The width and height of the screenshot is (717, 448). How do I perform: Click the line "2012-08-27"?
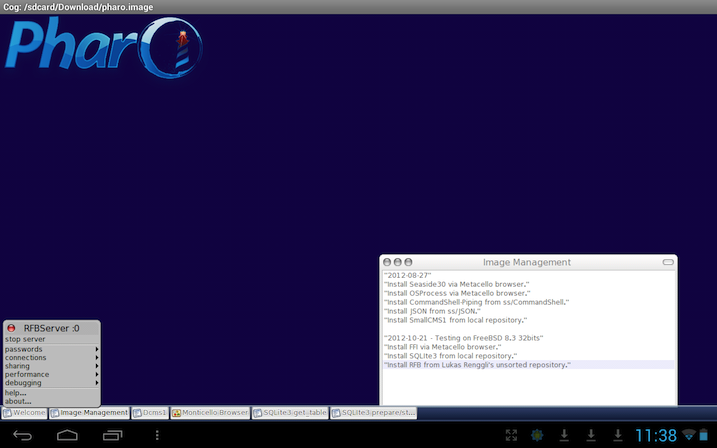pos(407,275)
